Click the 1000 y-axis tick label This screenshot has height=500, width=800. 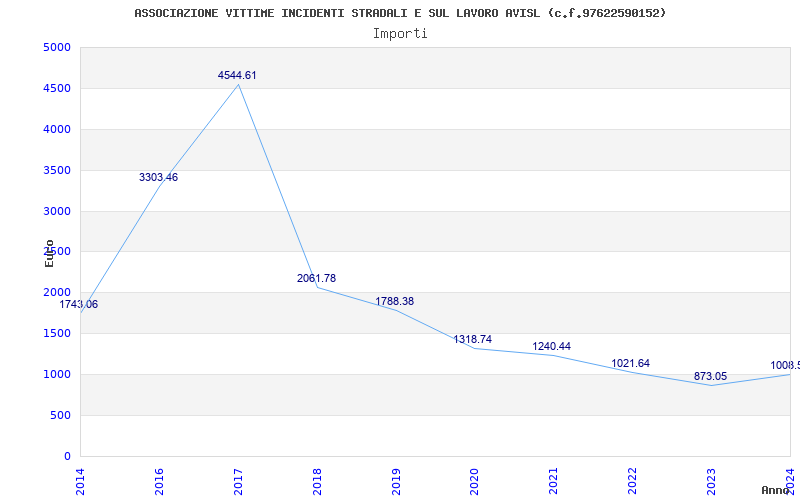coord(57,374)
